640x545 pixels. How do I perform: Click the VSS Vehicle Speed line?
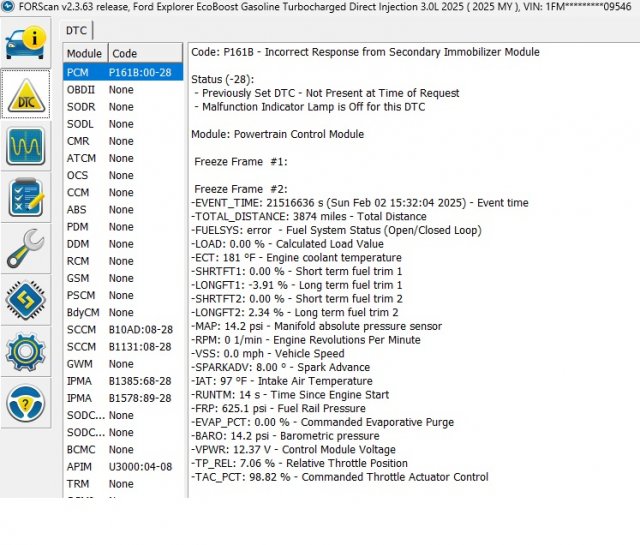pyautogui.click(x=268, y=354)
